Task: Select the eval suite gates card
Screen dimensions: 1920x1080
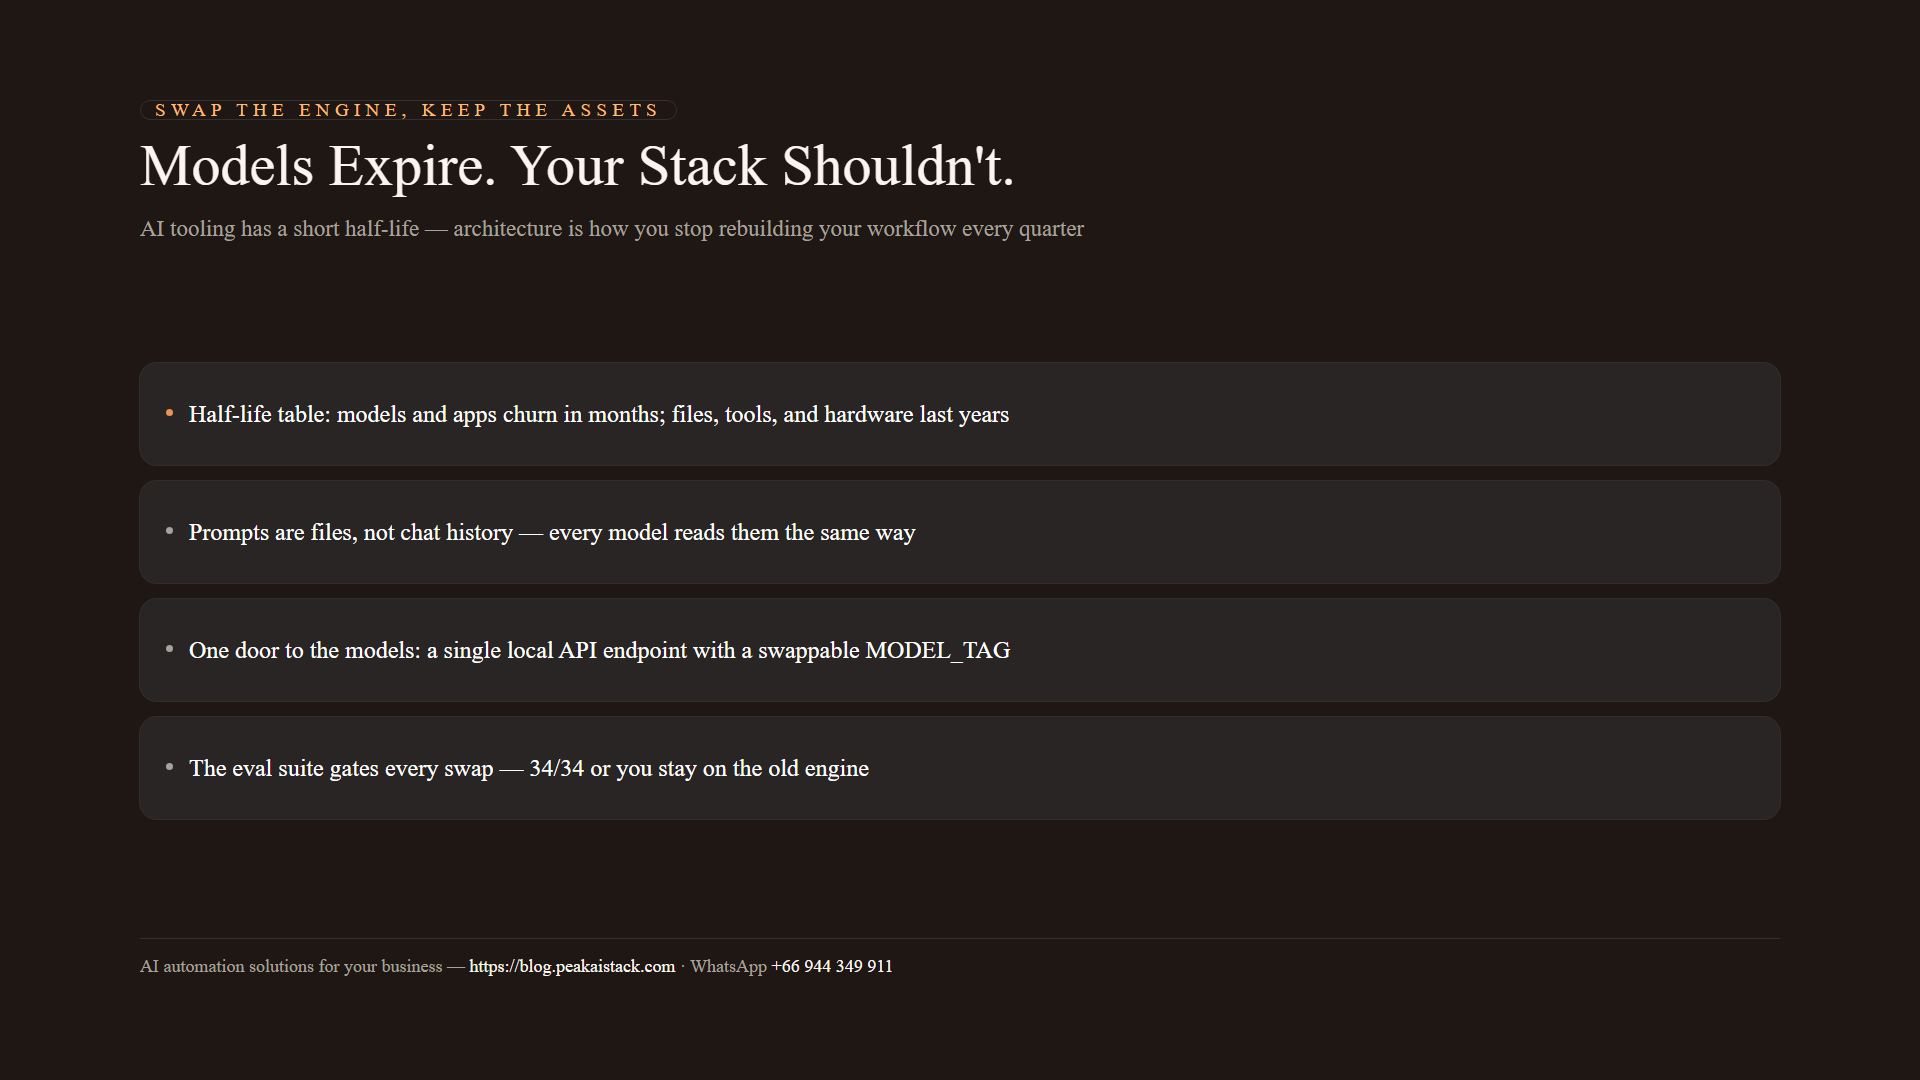Action: point(960,768)
